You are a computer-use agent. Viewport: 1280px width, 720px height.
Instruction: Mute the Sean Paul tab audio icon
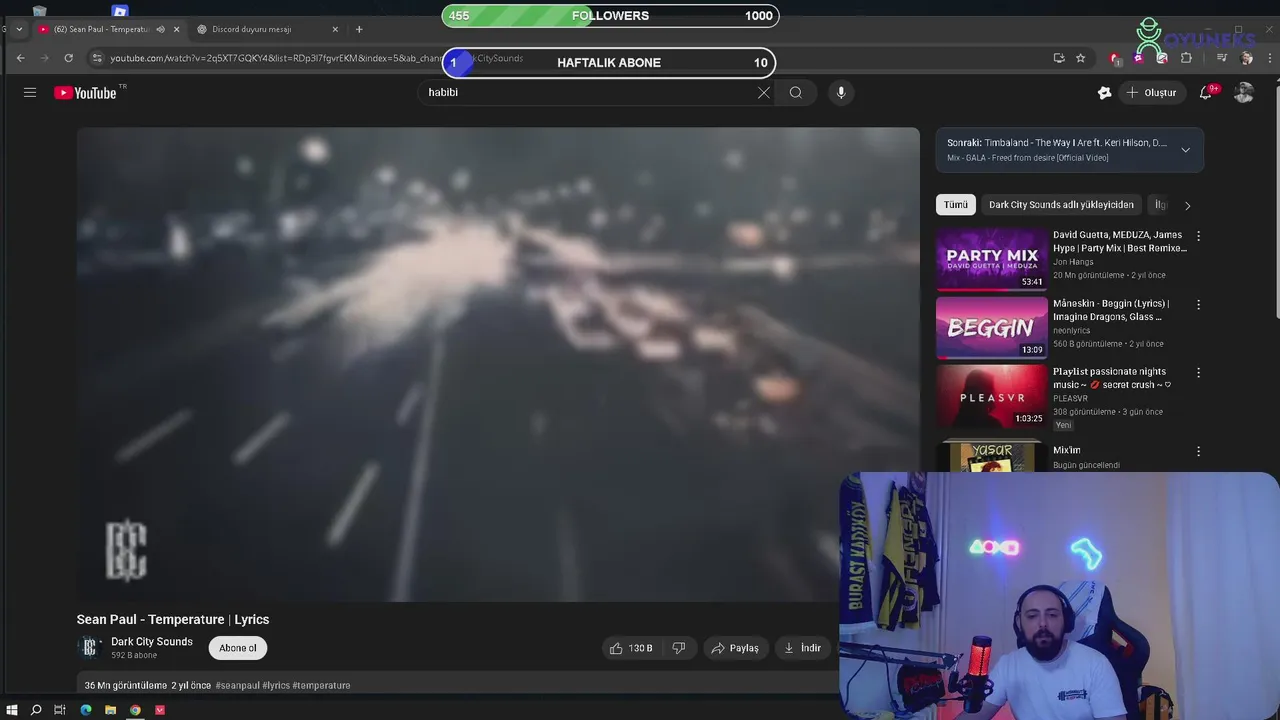click(161, 29)
